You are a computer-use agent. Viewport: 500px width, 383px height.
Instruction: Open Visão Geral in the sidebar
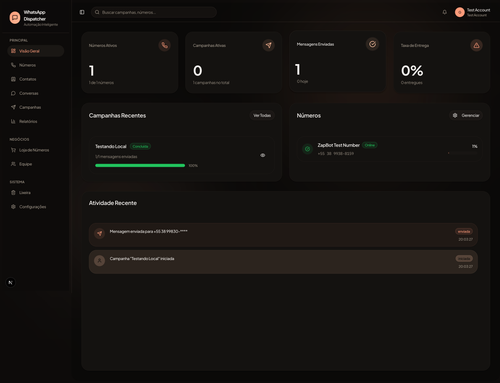click(36, 51)
